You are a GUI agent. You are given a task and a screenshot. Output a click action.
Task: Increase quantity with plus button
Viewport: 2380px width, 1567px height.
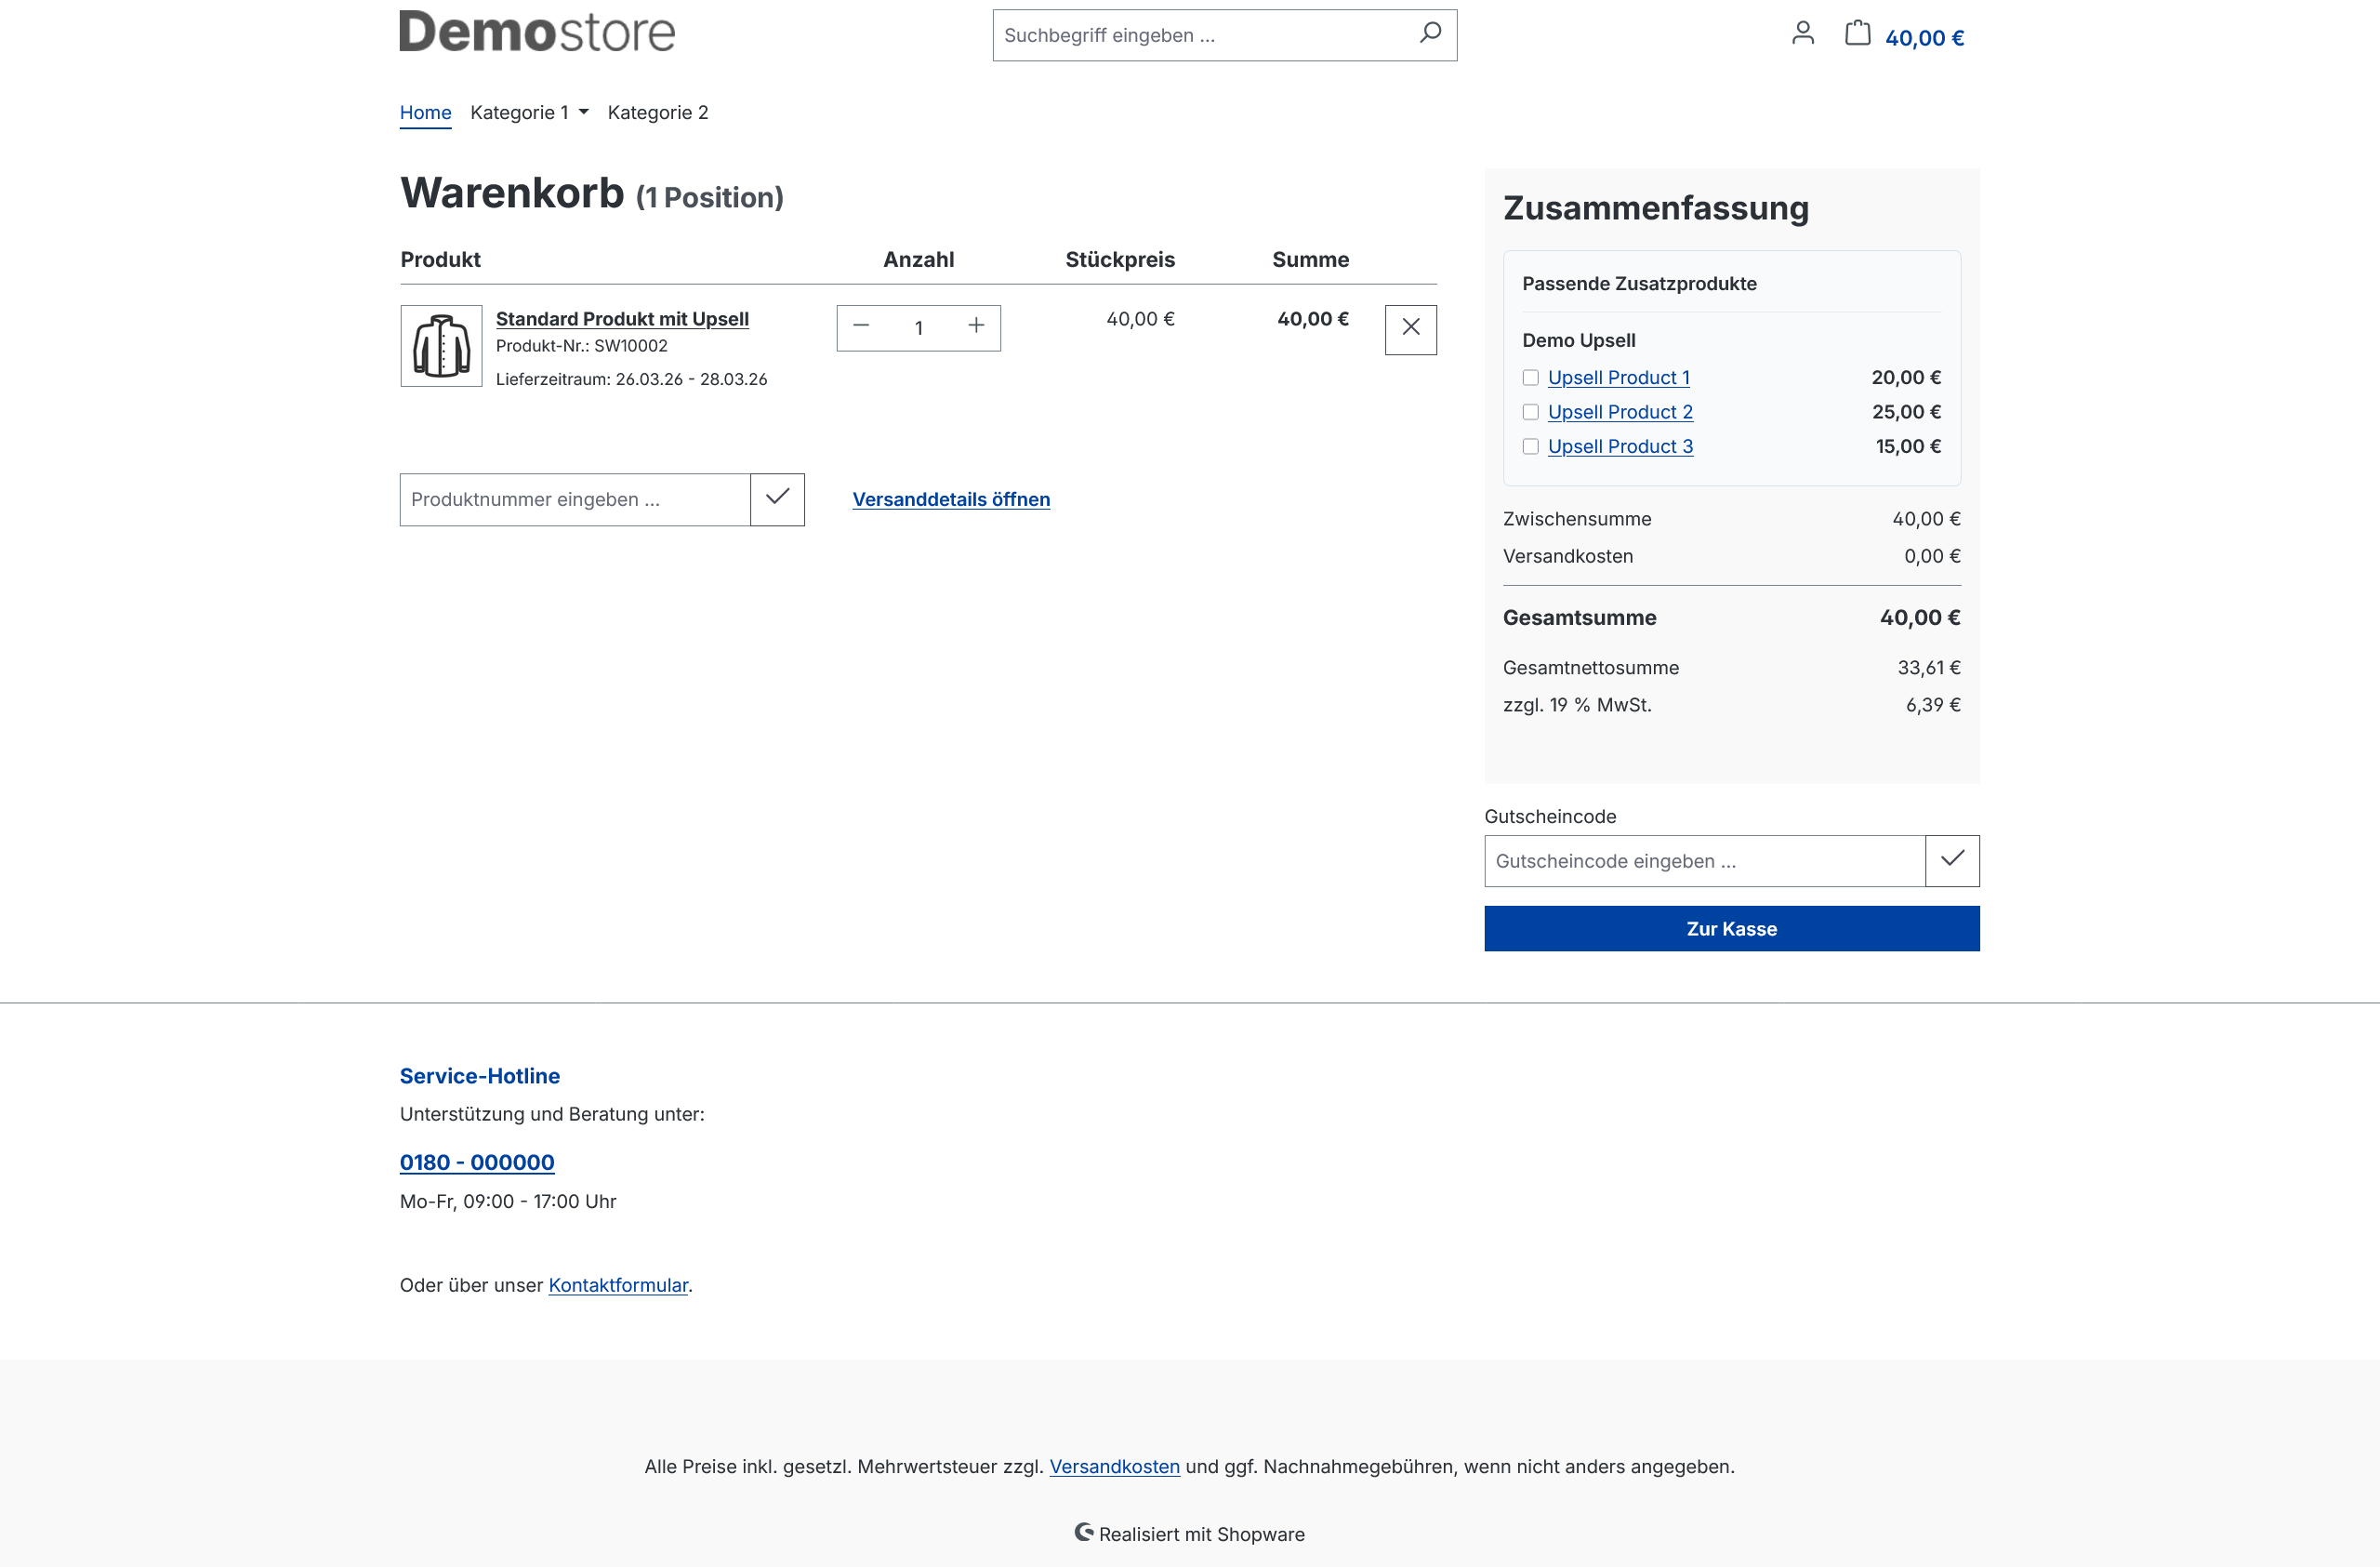(x=976, y=327)
